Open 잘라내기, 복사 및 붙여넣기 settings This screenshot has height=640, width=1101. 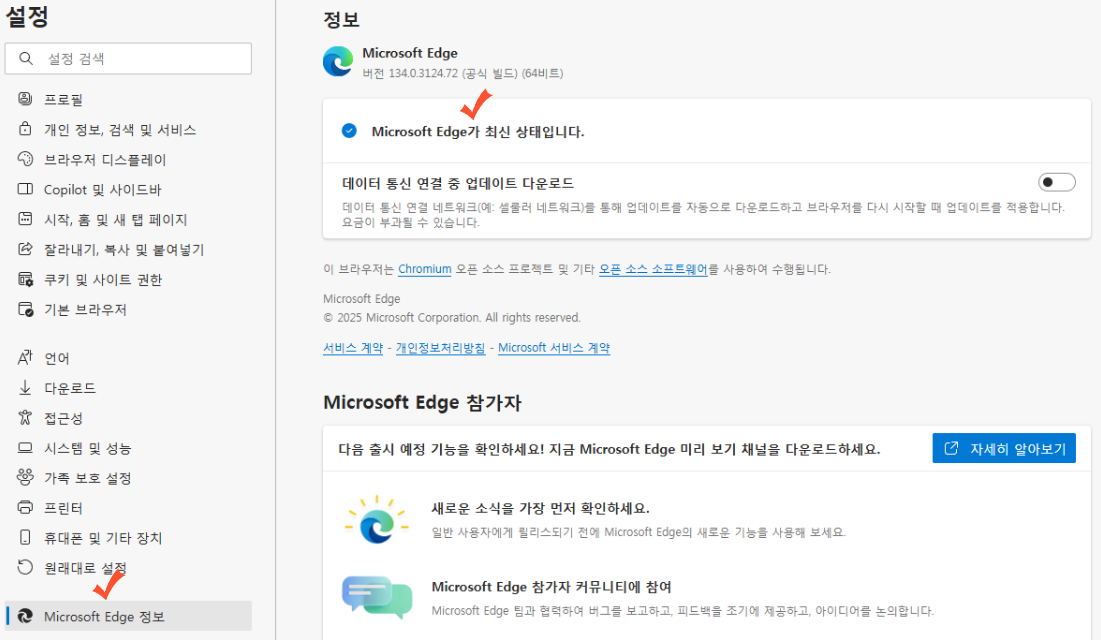click(124, 249)
